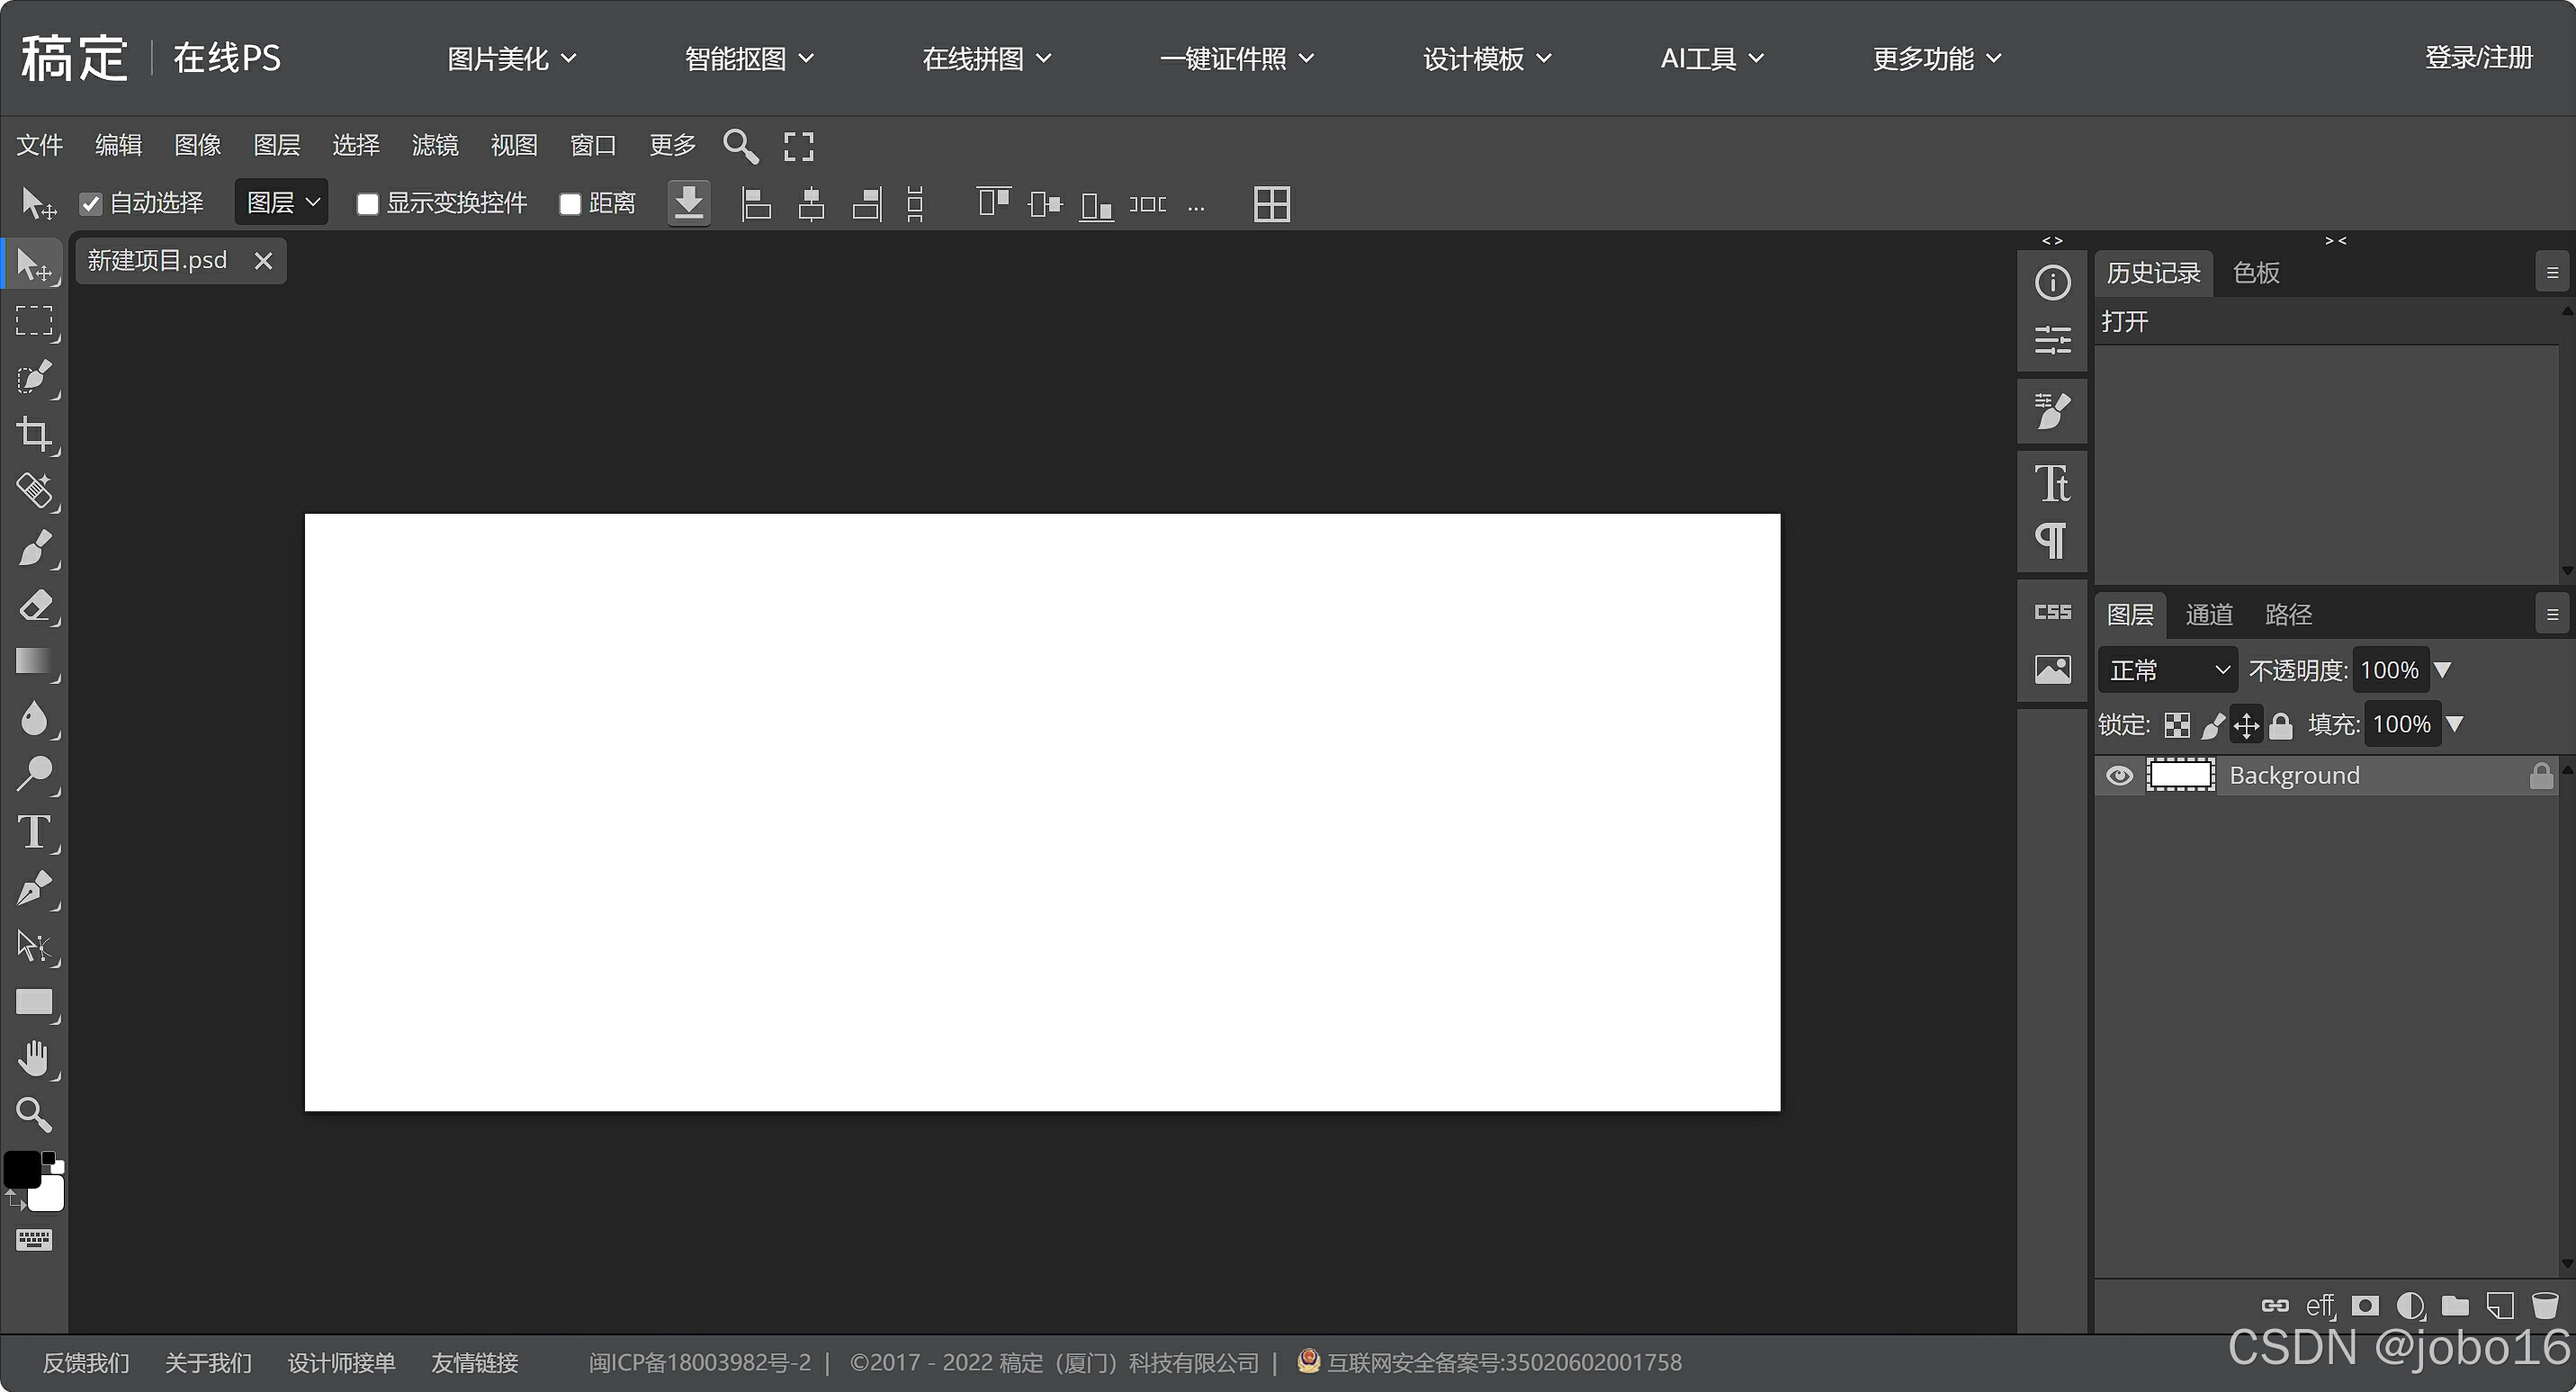Click the delete layer trash icon

click(x=2544, y=1305)
